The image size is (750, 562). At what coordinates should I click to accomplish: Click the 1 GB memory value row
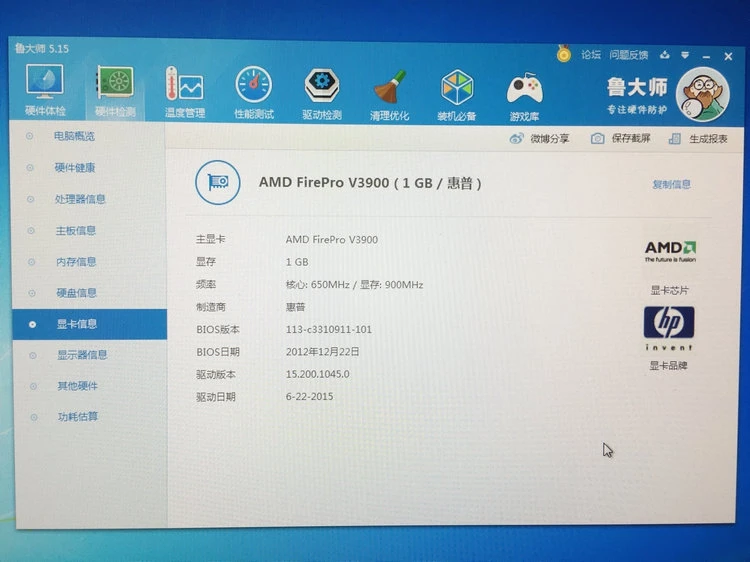pos(297,262)
